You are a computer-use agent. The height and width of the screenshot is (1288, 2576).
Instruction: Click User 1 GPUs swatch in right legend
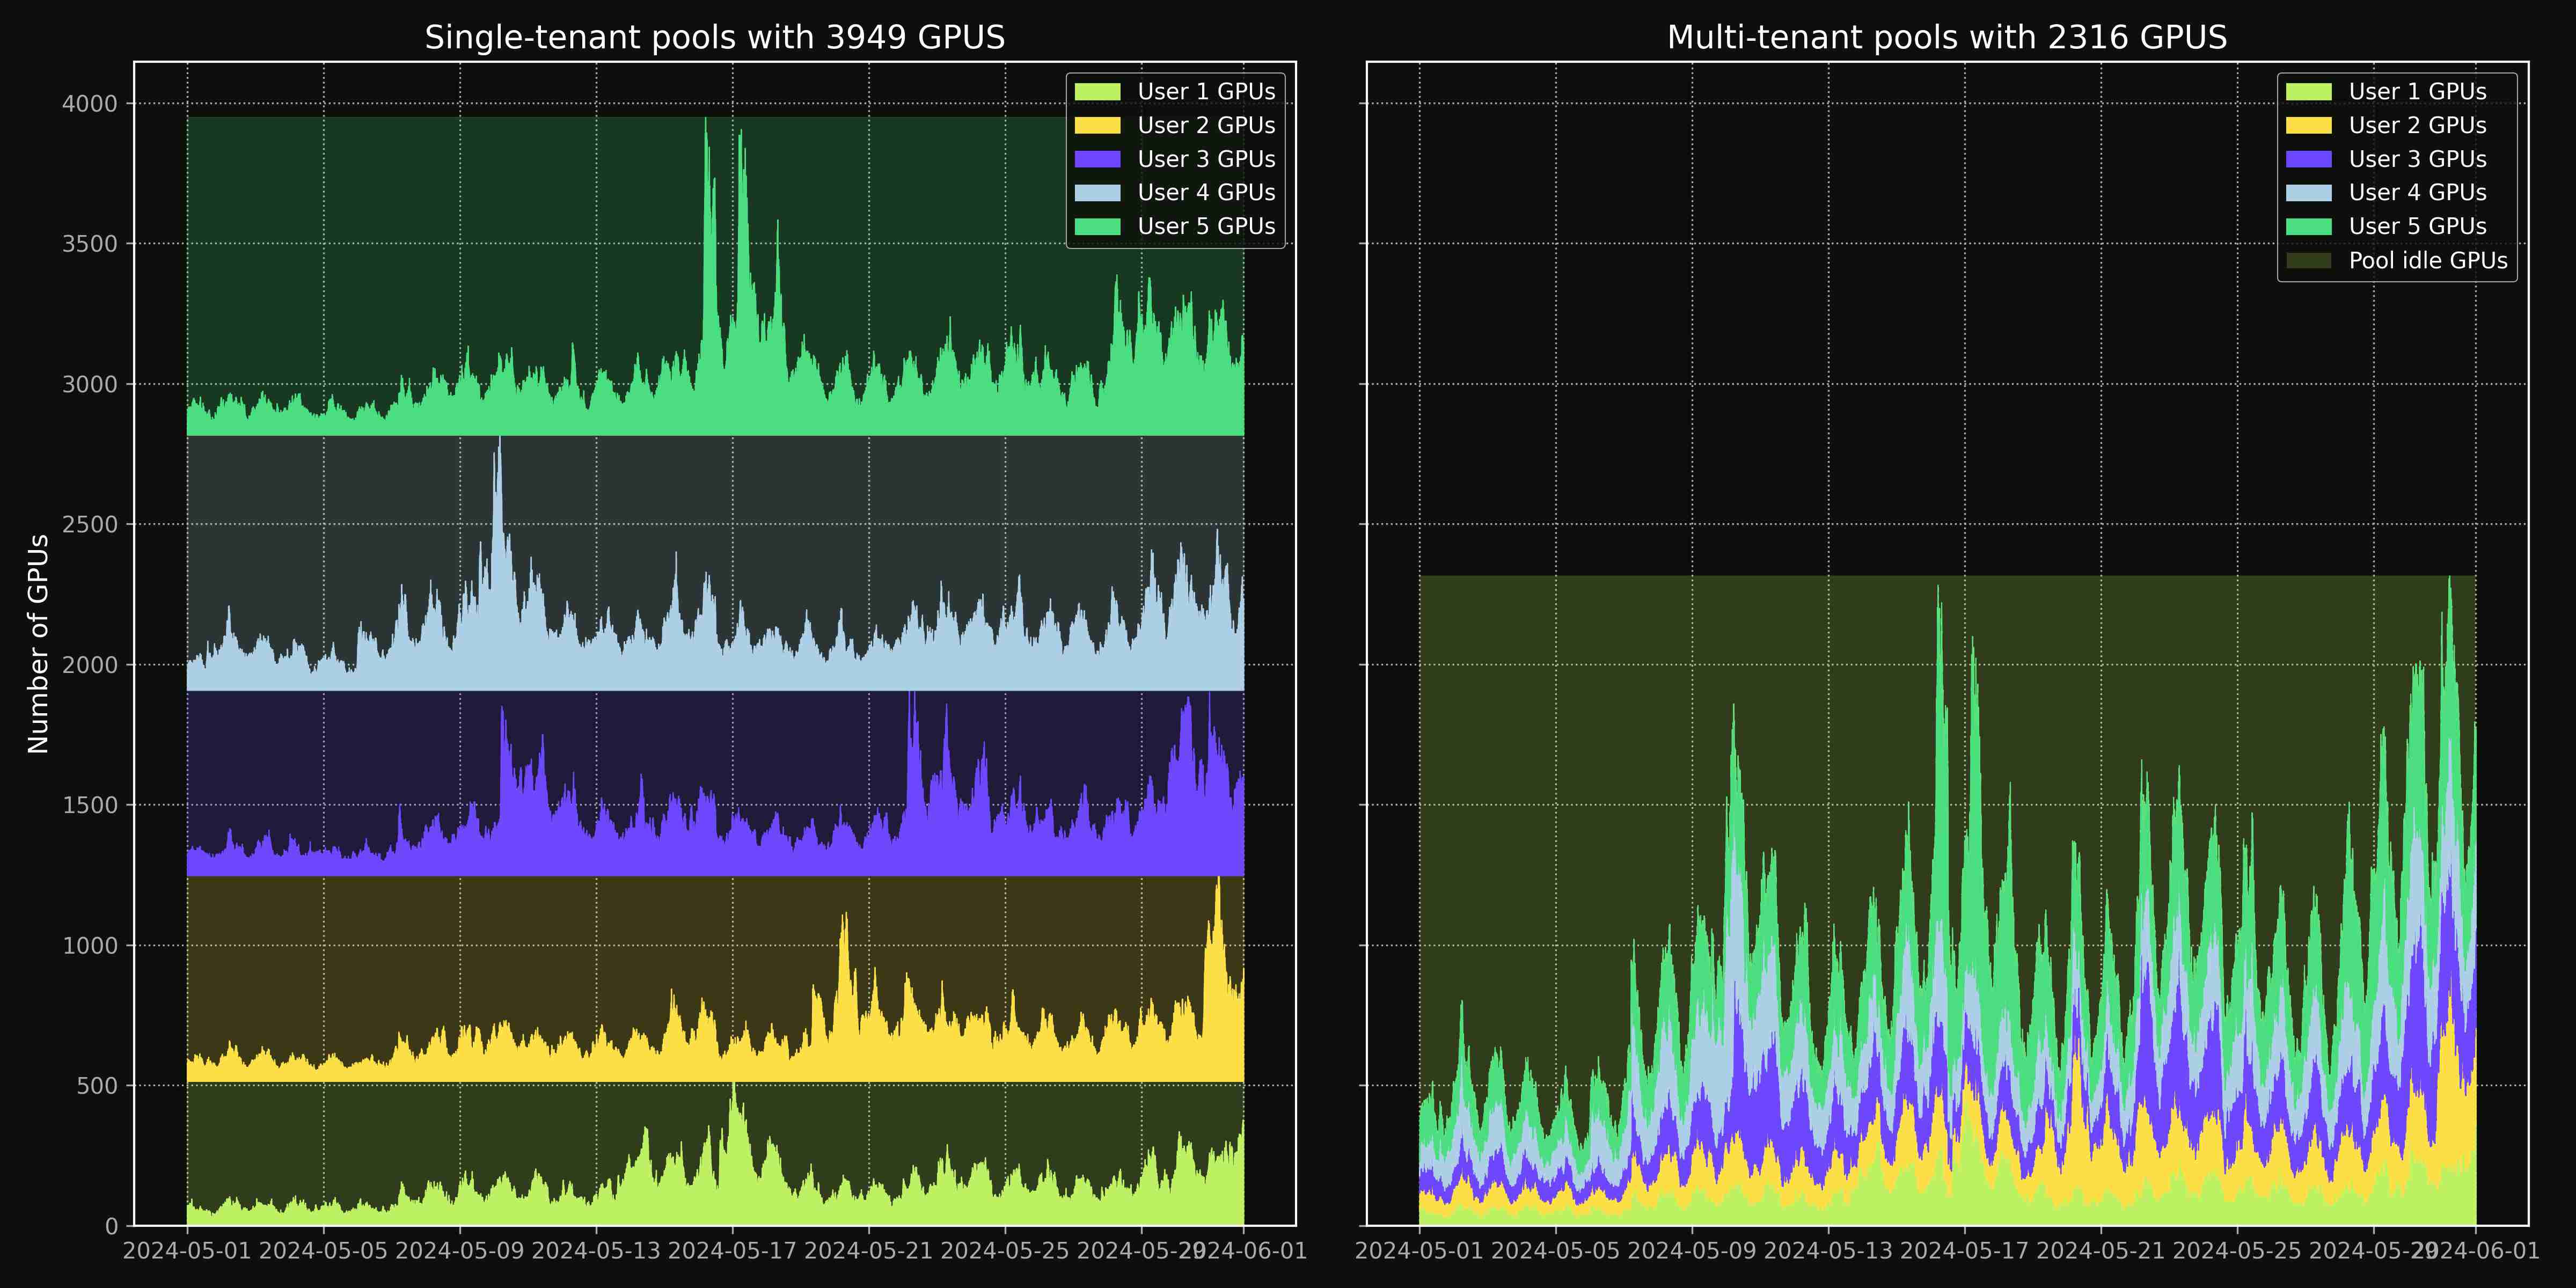(x=2309, y=92)
